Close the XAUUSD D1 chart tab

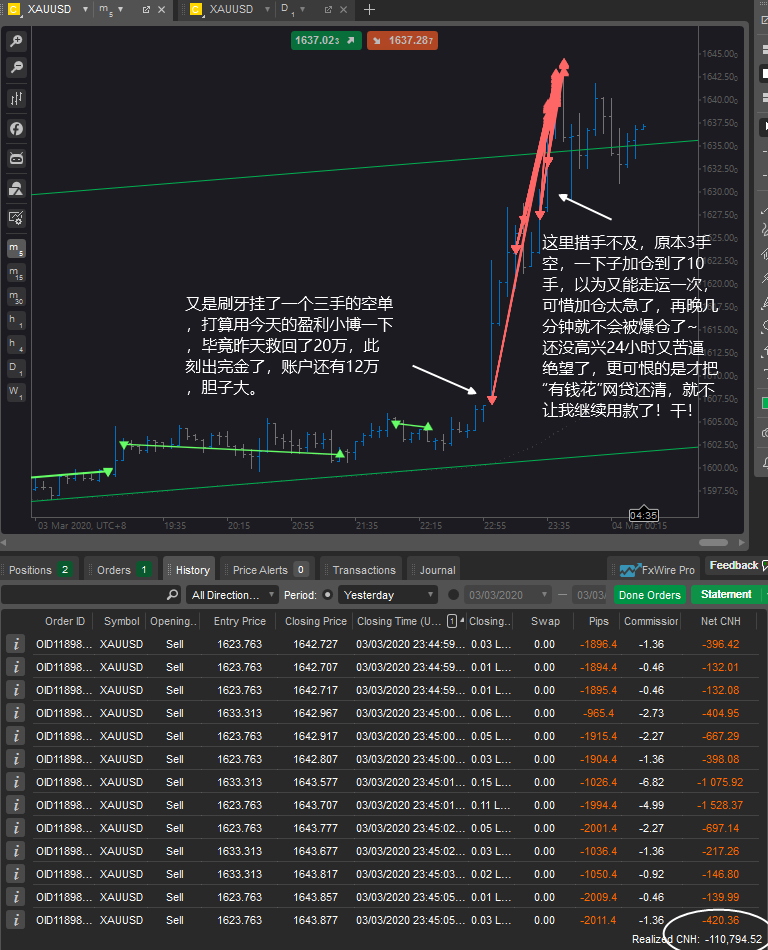(x=343, y=10)
